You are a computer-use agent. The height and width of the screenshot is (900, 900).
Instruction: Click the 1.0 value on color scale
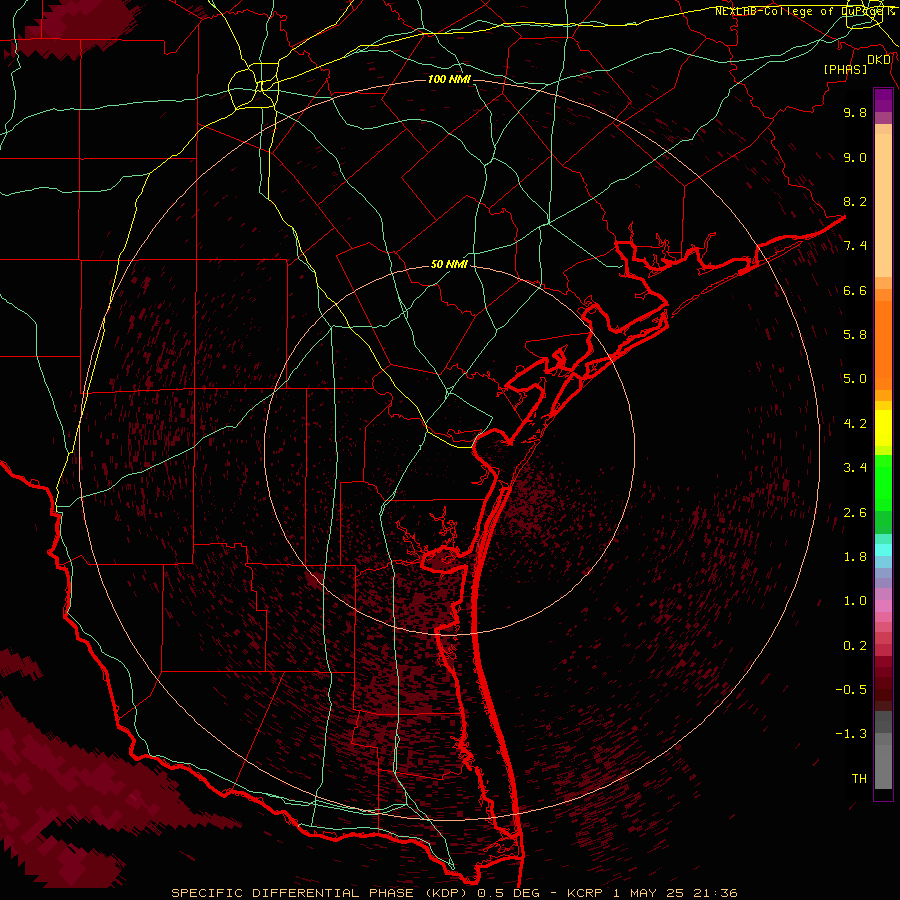pyautogui.click(x=855, y=602)
